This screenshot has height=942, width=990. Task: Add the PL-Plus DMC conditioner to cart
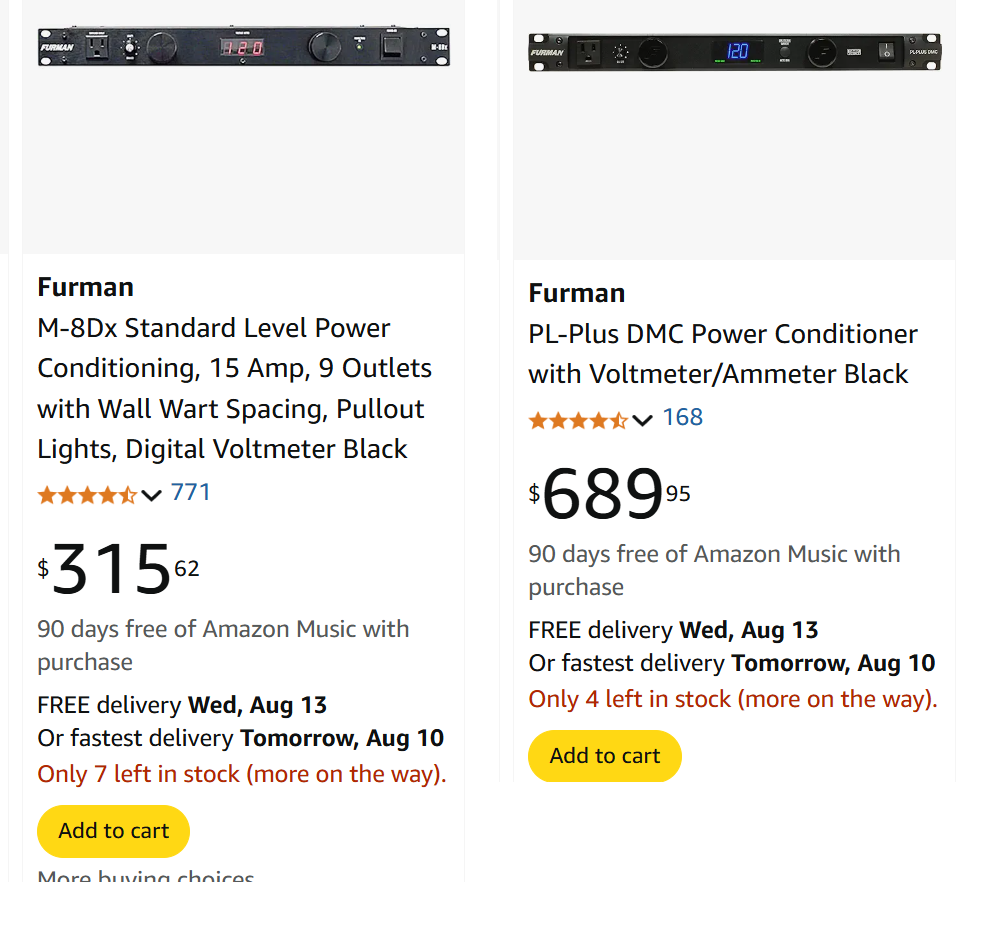(604, 756)
